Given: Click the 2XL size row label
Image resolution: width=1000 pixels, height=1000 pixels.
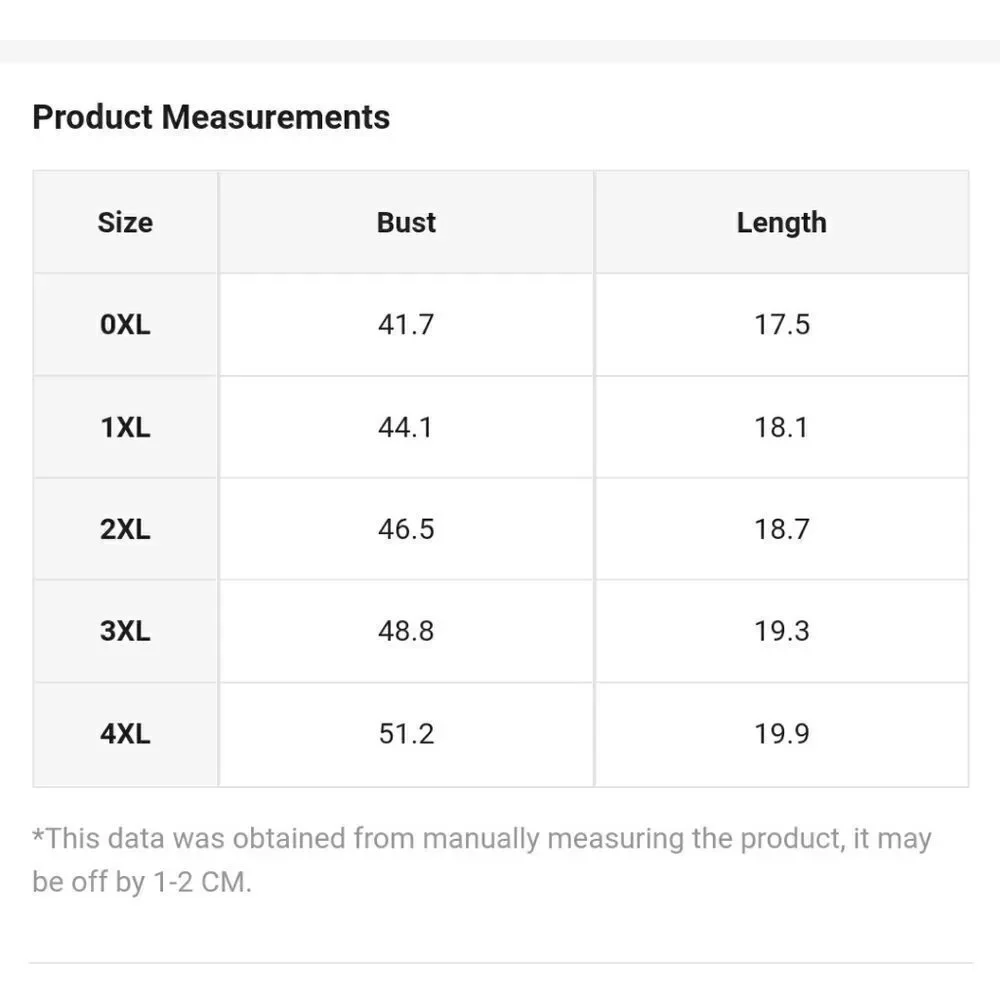Looking at the screenshot, I should coord(125,529).
